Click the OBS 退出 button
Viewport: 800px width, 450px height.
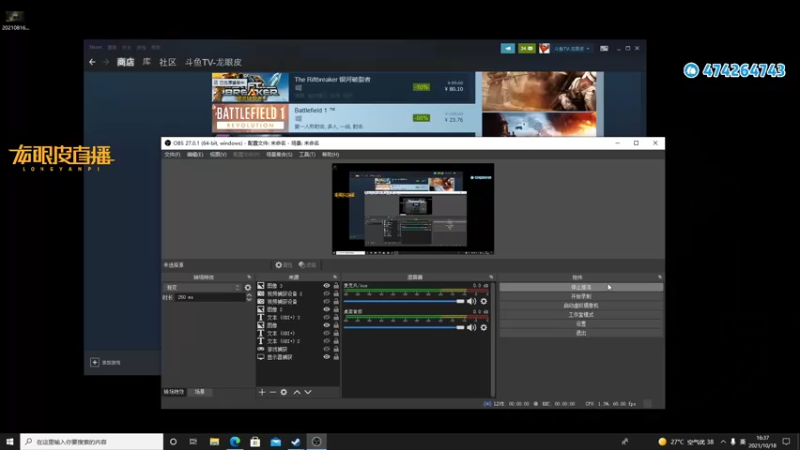[x=581, y=333]
